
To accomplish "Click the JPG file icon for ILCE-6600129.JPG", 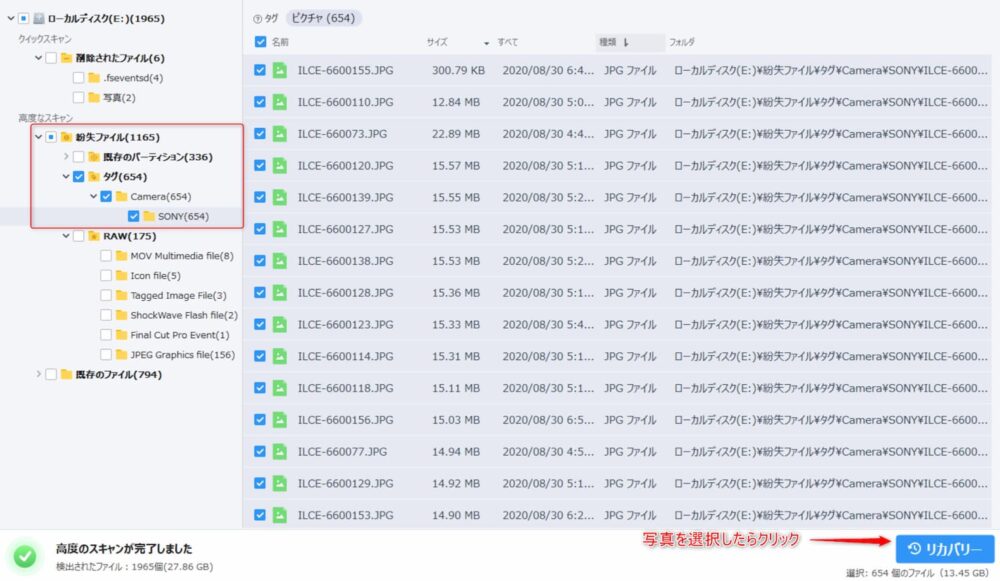I will (x=279, y=483).
